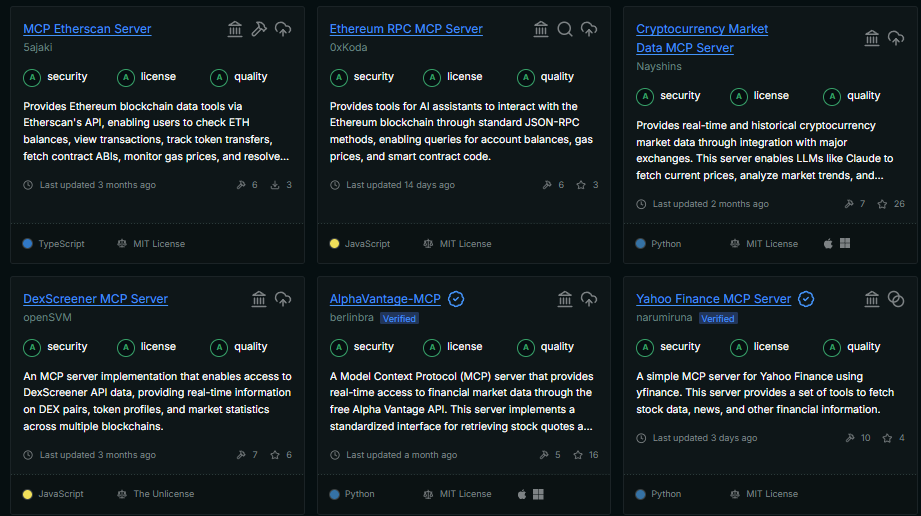
Task: Click Python language label on AlphaVantage-MCP card
Action: pos(359,494)
